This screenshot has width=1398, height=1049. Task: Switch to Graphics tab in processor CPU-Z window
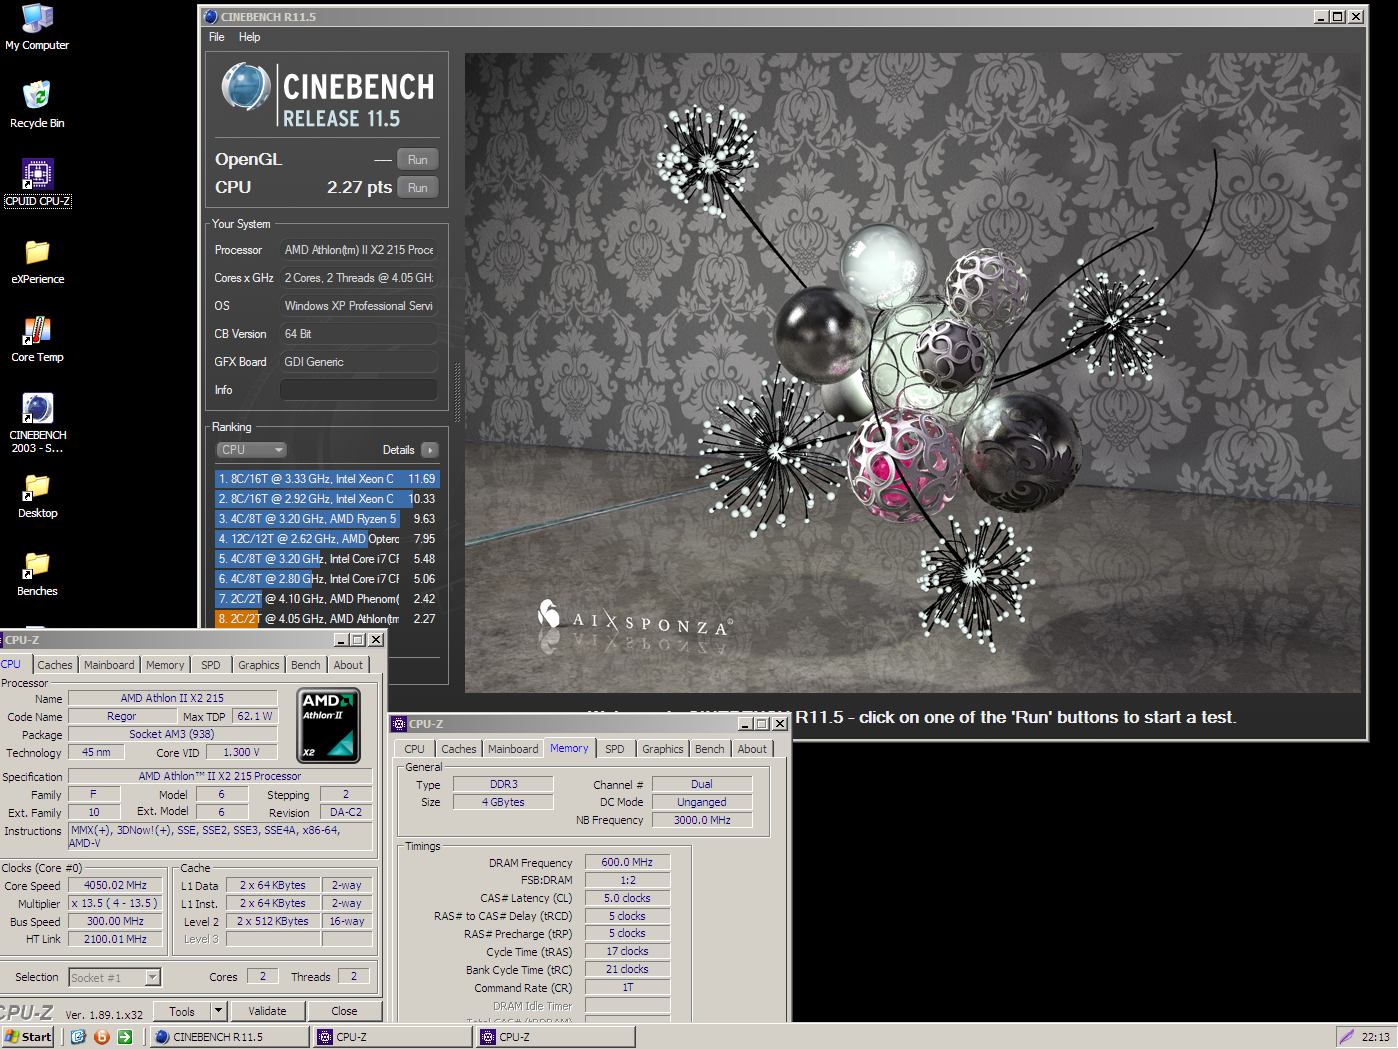[x=259, y=665]
